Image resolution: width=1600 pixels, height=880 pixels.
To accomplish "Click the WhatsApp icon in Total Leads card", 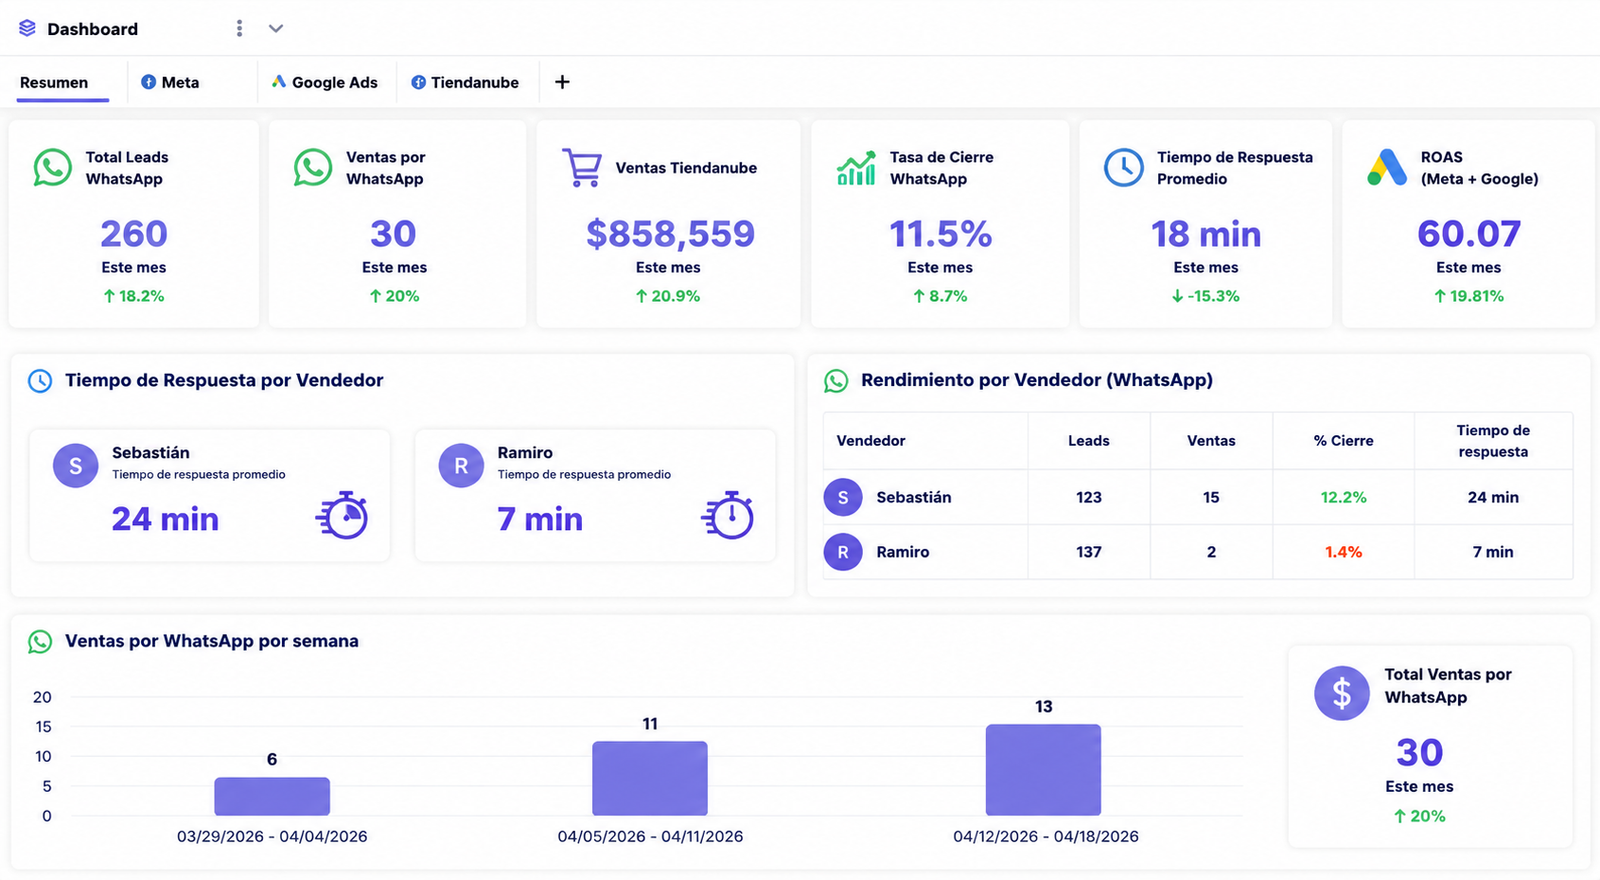I will [52, 168].
